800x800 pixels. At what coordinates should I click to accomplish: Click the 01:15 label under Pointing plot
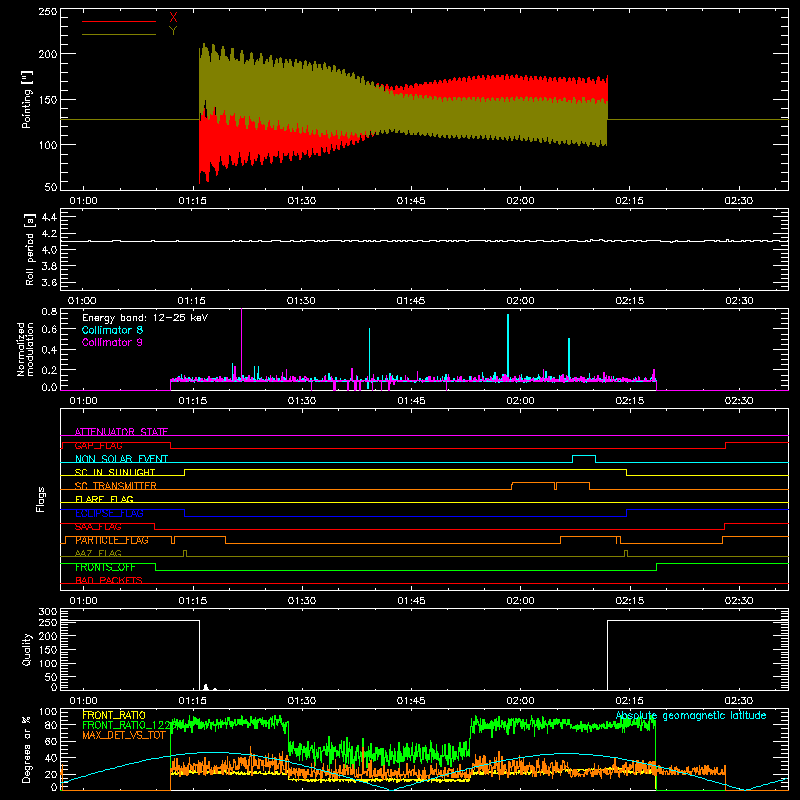(192, 201)
